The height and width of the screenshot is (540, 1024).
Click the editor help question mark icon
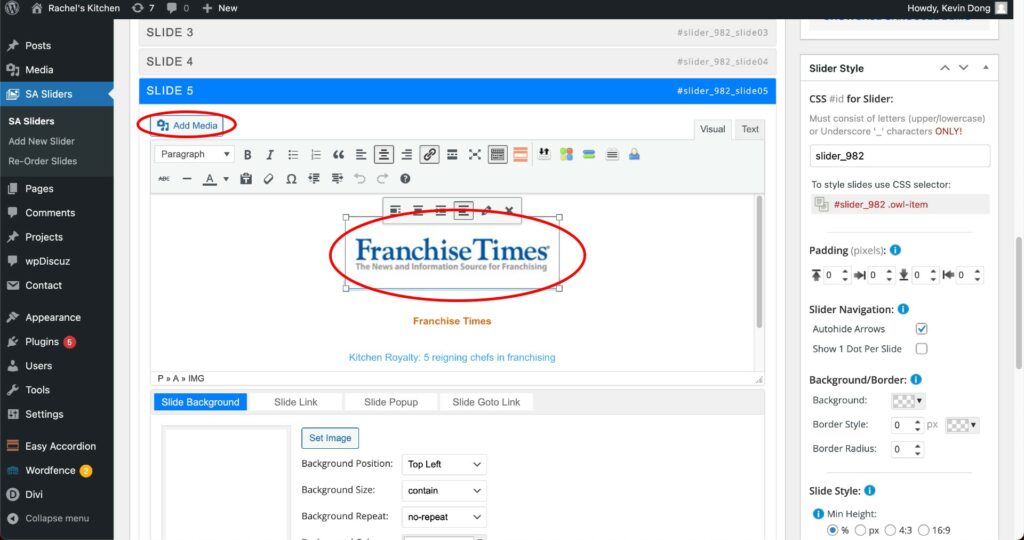click(x=405, y=179)
